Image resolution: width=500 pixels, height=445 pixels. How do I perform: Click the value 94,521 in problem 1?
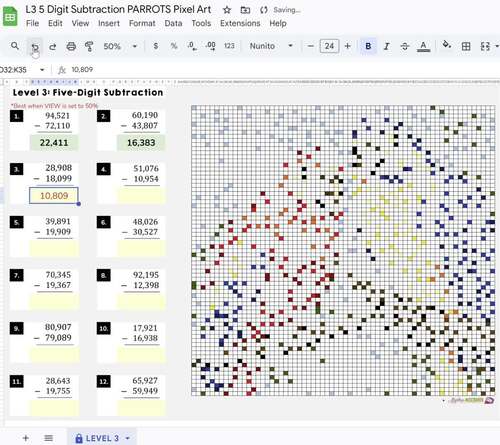coord(57,116)
